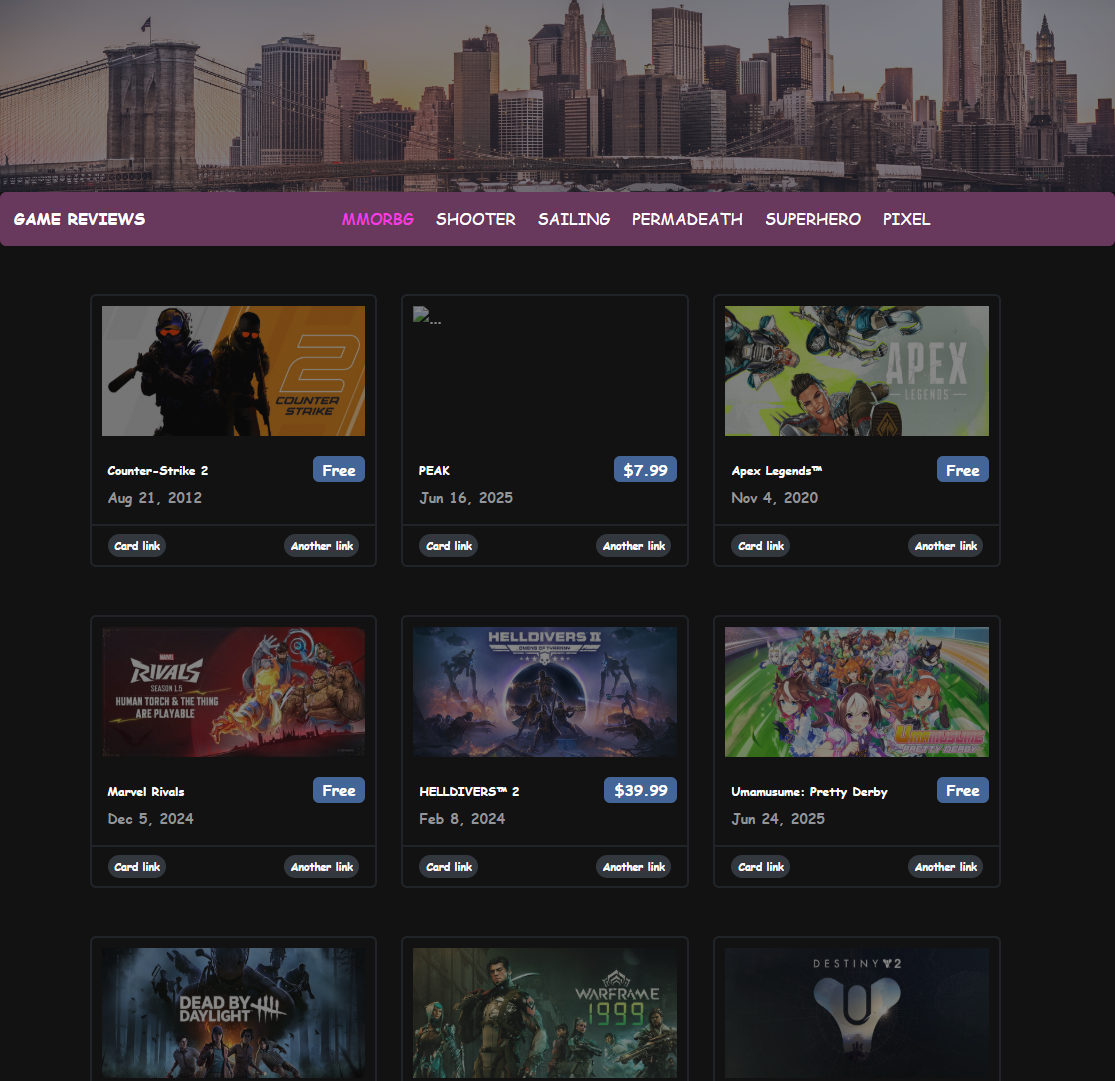Select the SHOOTER nav item
The width and height of the screenshot is (1115, 1081).
tap(475, 219)
